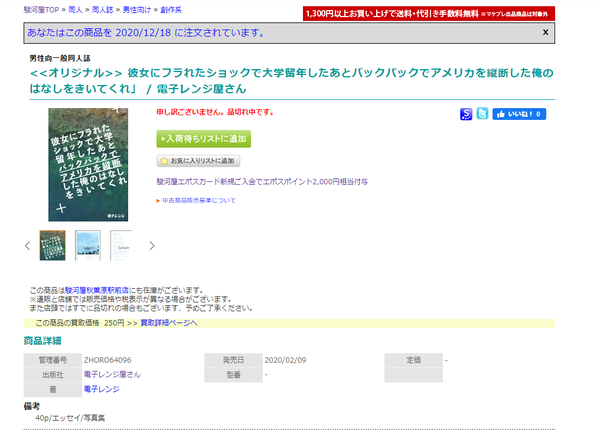
Task: Click the product title heading
Action: tap(292, 81)
